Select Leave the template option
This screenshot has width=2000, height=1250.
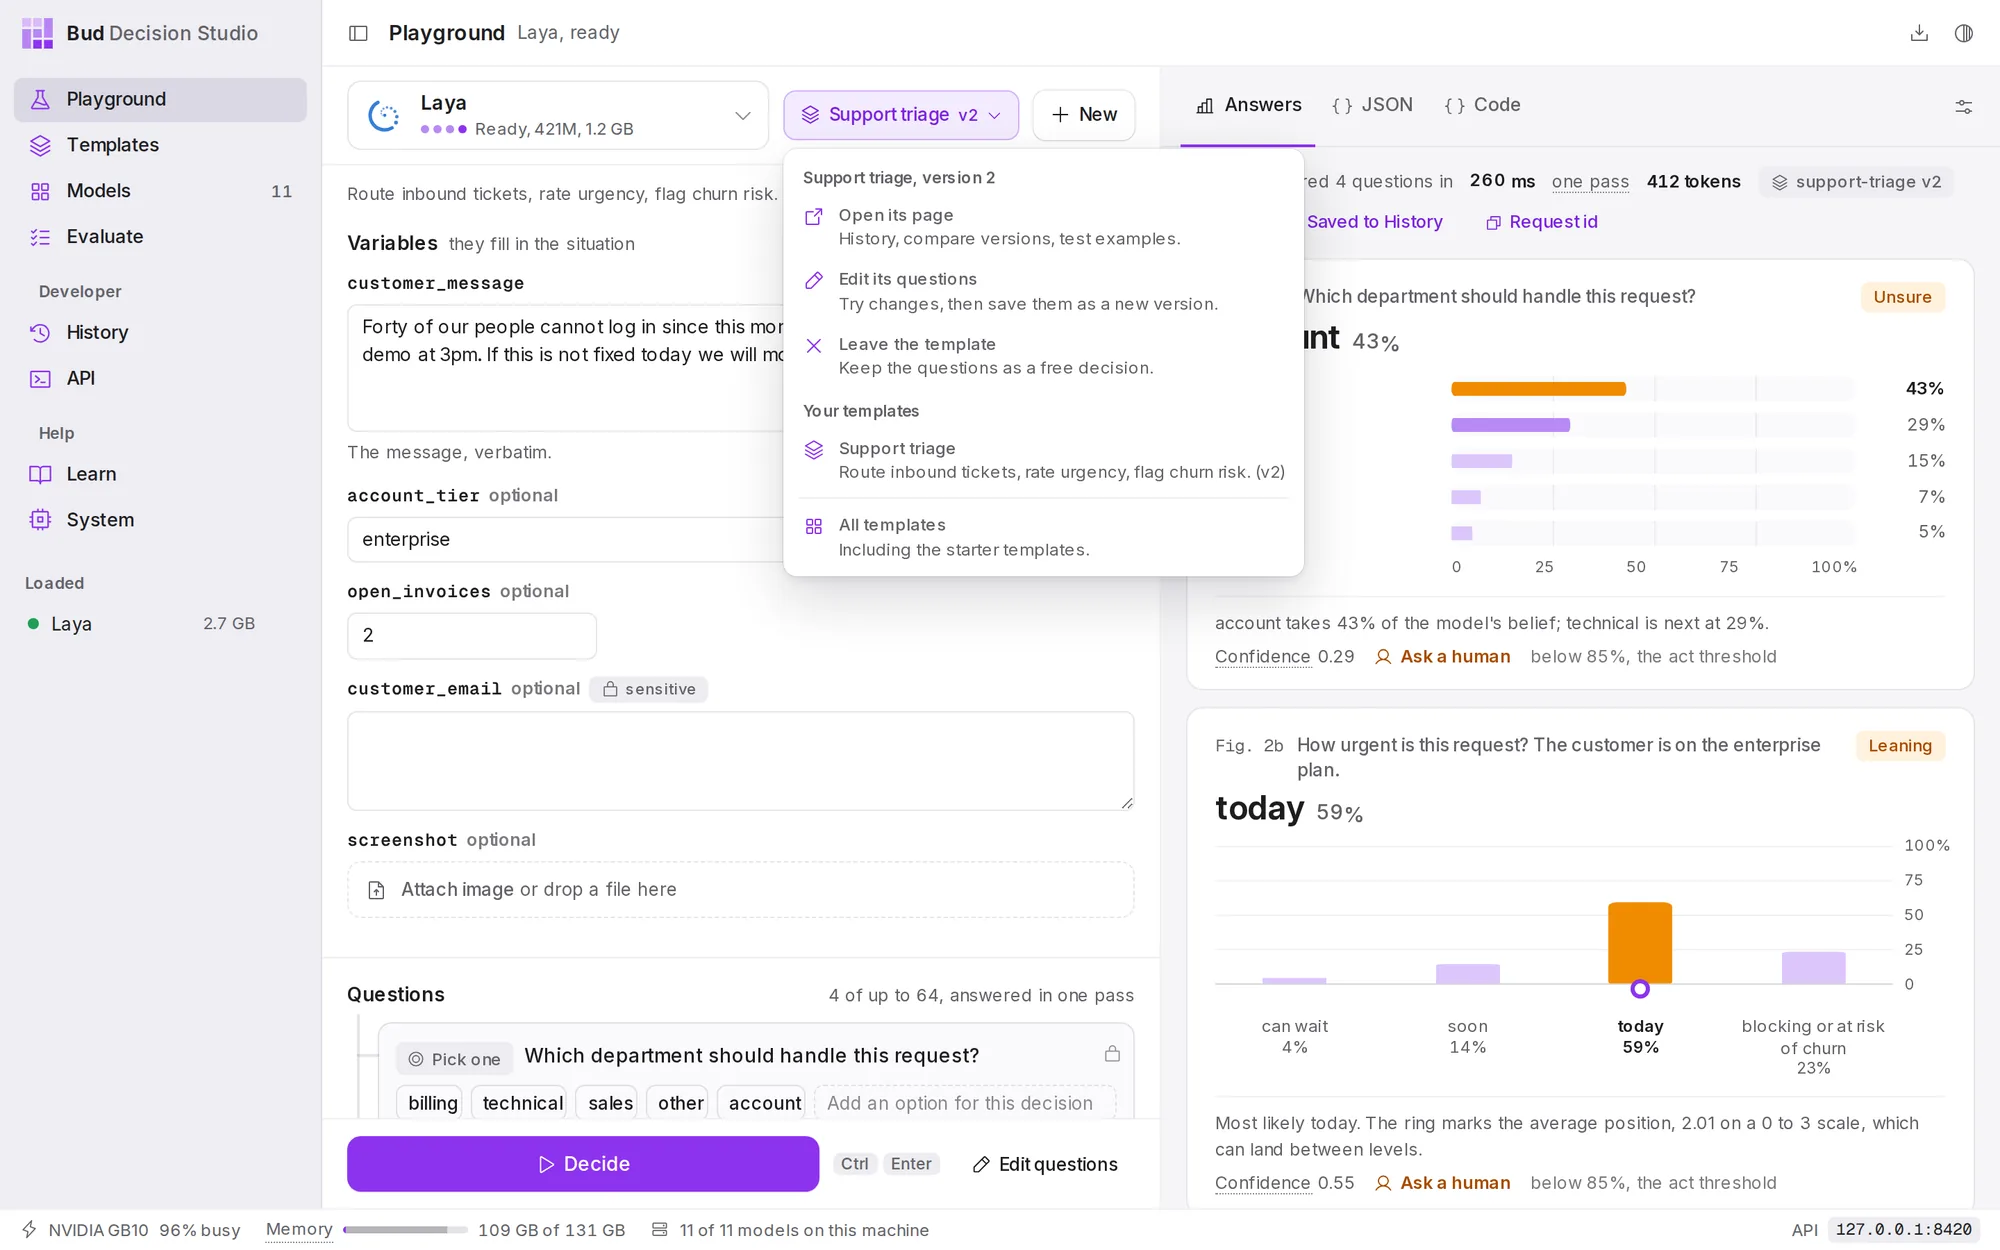(1043, 356)
